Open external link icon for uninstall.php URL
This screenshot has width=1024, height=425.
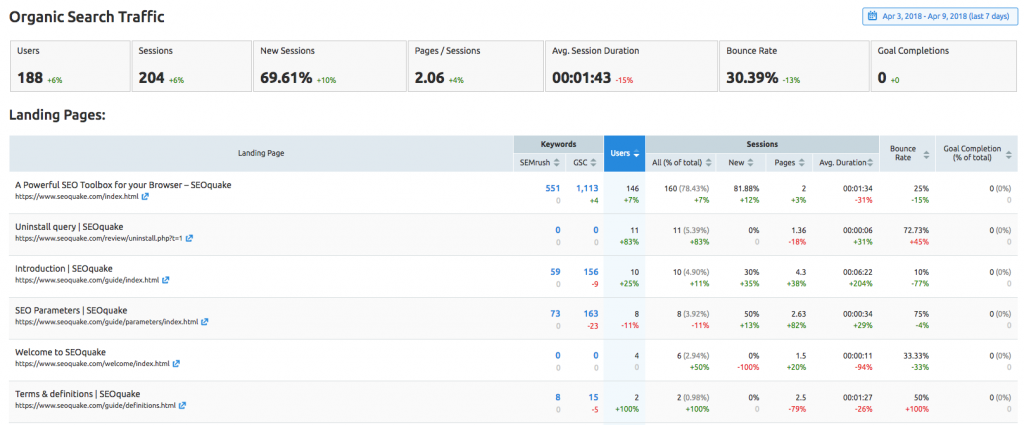[x=189, y=238]
